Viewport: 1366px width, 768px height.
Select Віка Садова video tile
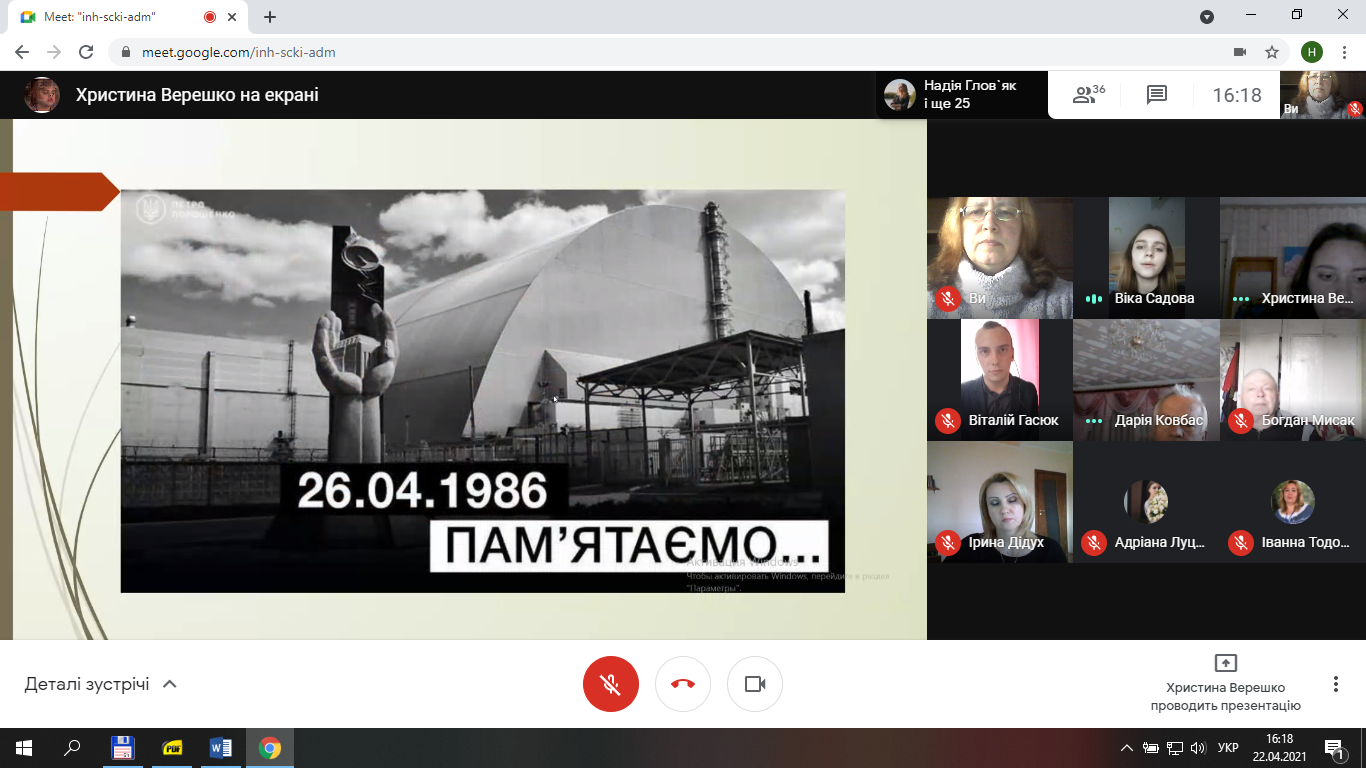[1146, 257]
